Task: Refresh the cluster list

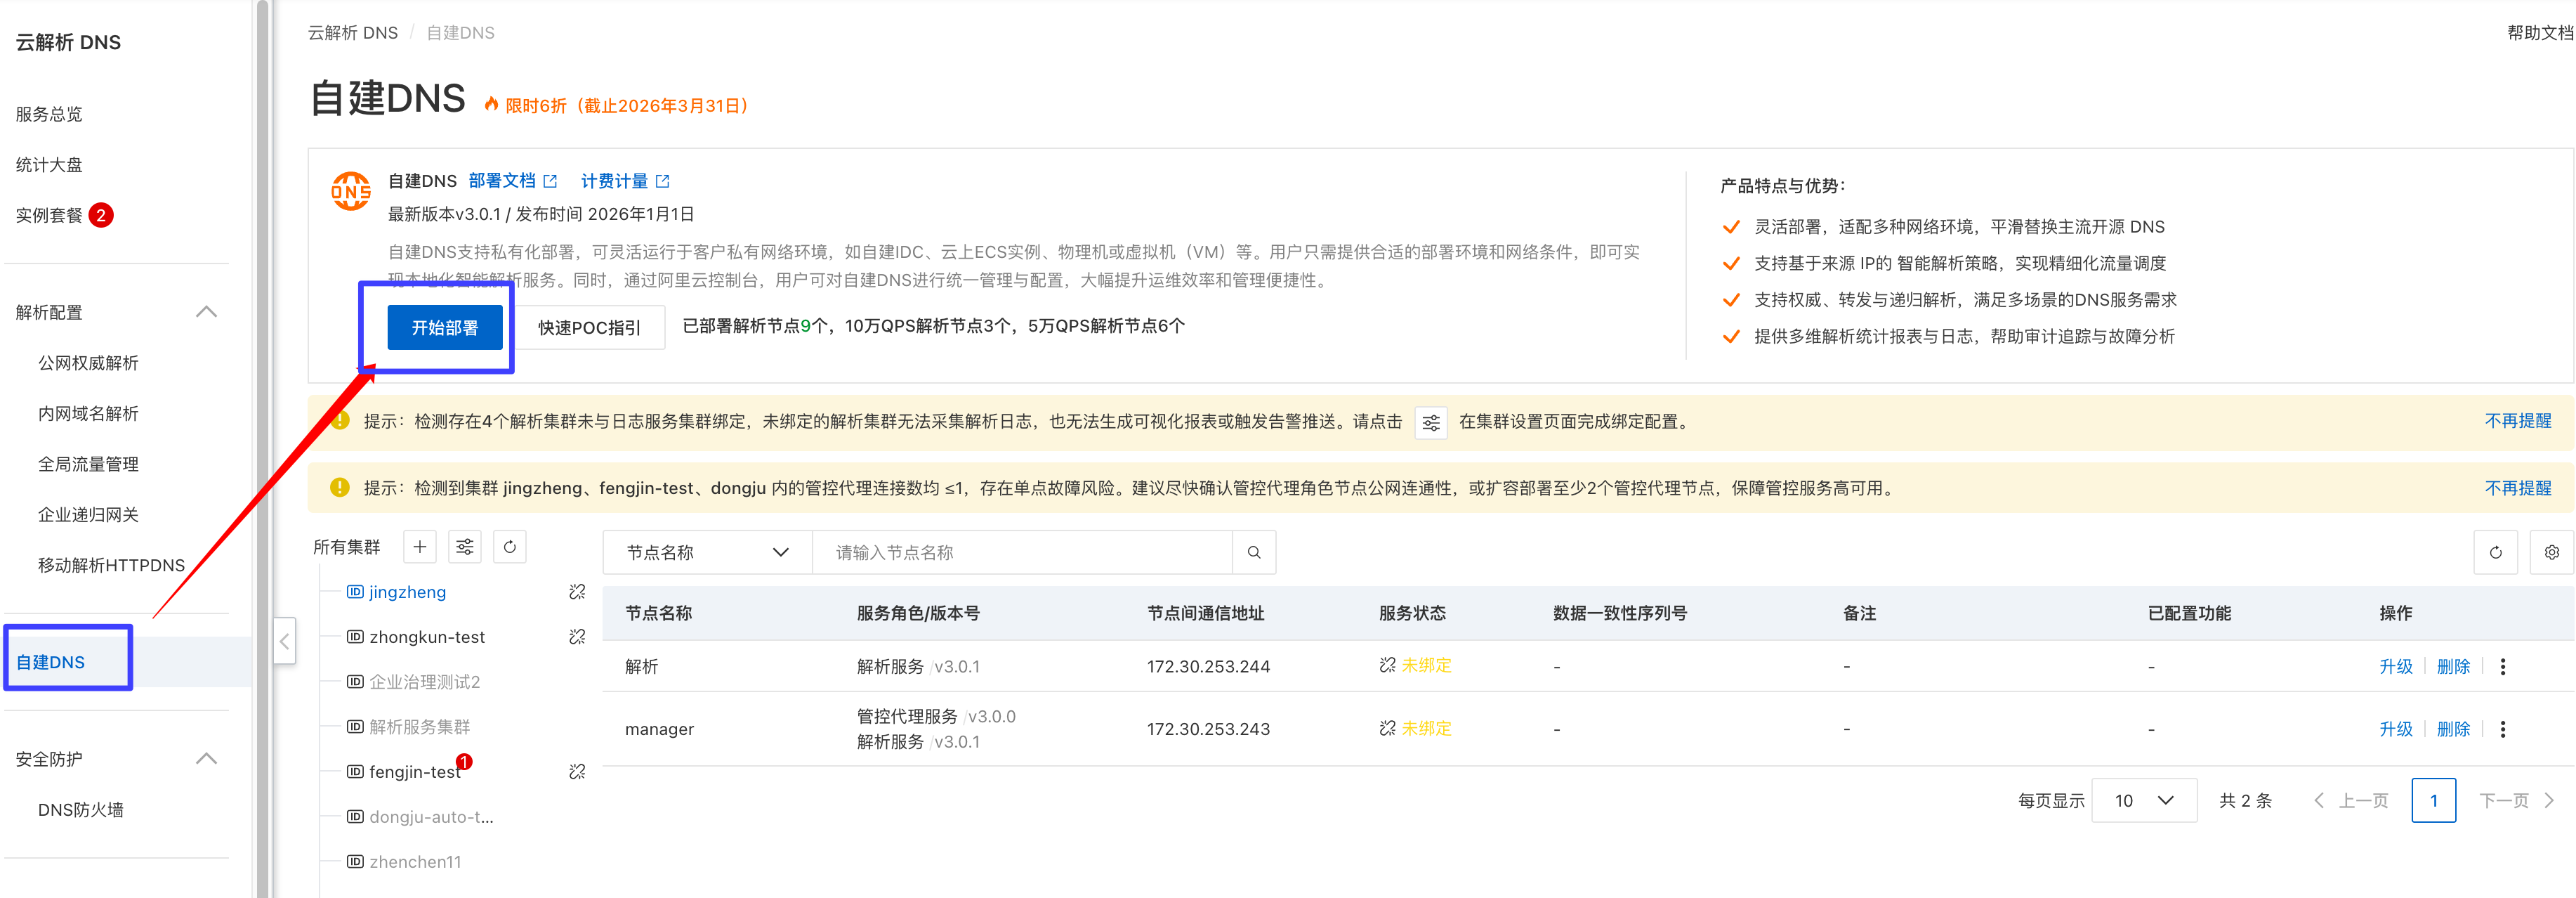Action: pos(510,547)
